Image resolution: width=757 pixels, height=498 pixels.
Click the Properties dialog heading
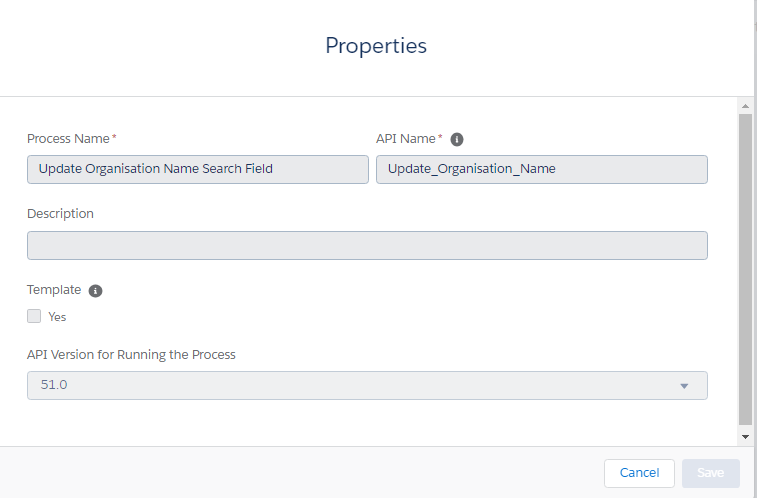coord(376,46)
